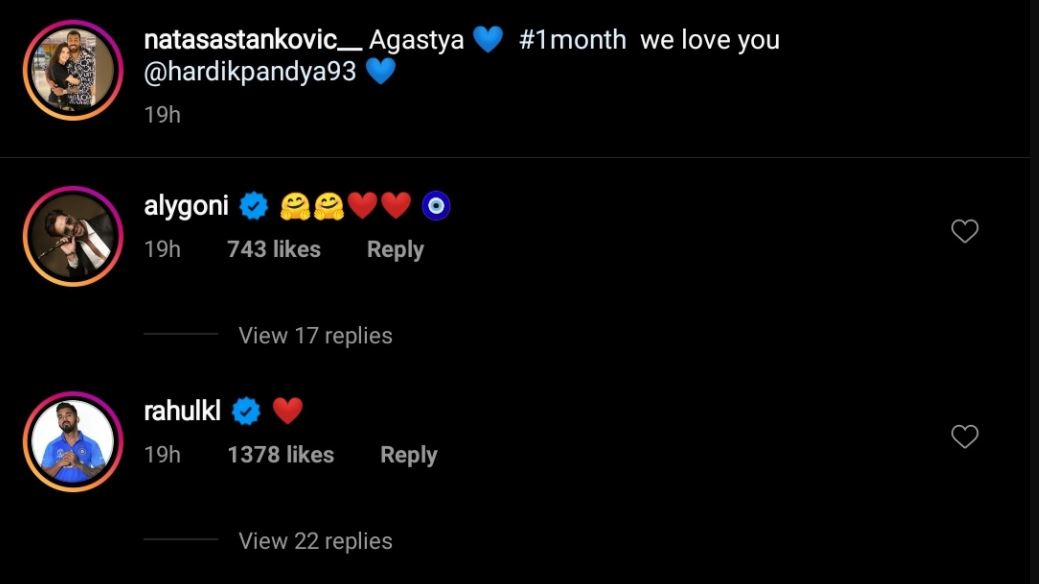View who liked: 1378 likes
The height and width of the screenshot is (584, 1039).
(280, 455)
